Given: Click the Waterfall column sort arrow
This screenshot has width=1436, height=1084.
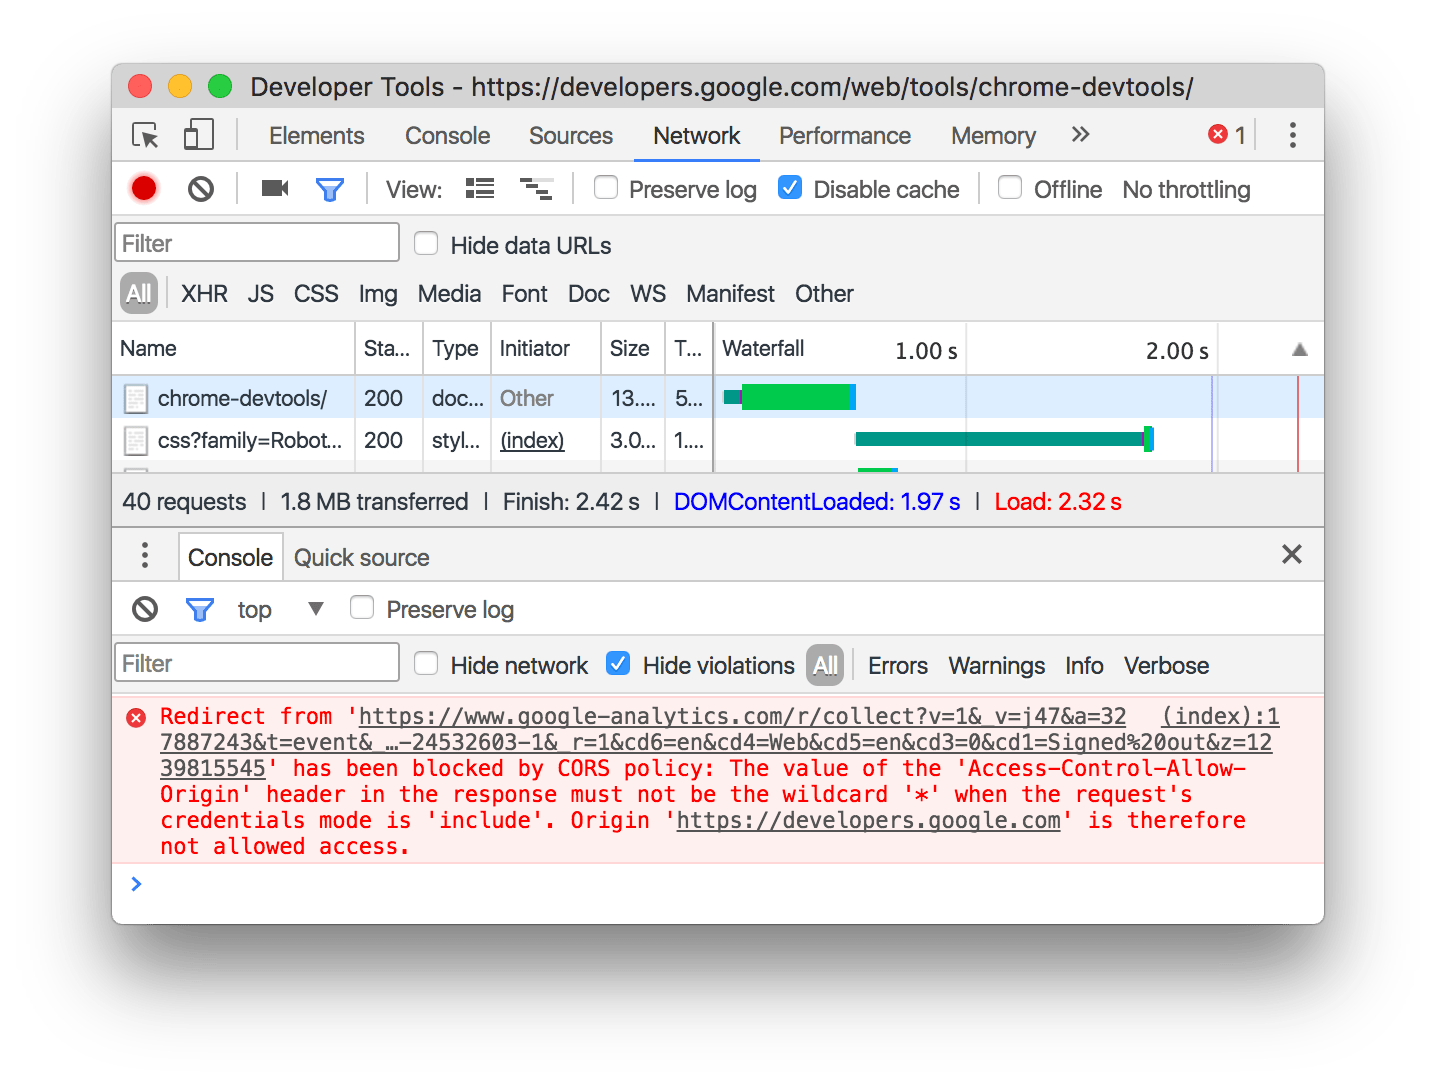Looking at the screenshot, I should tap(1298, 349).
